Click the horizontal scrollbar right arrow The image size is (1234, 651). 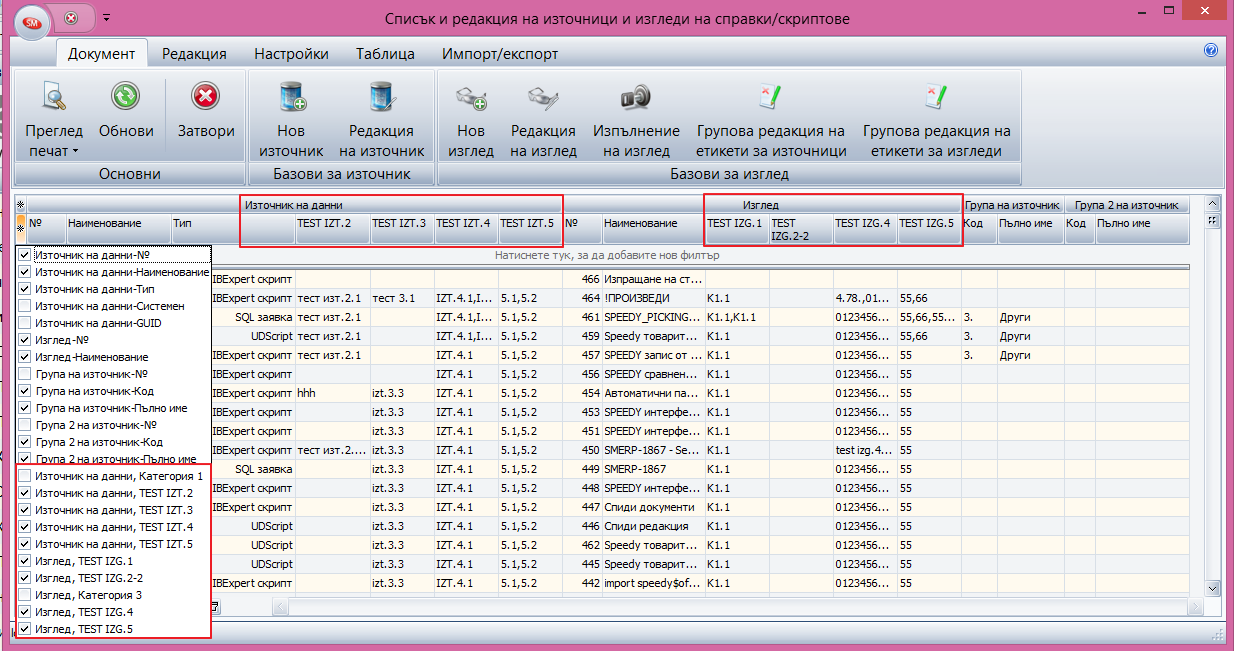coord(1194,606)
